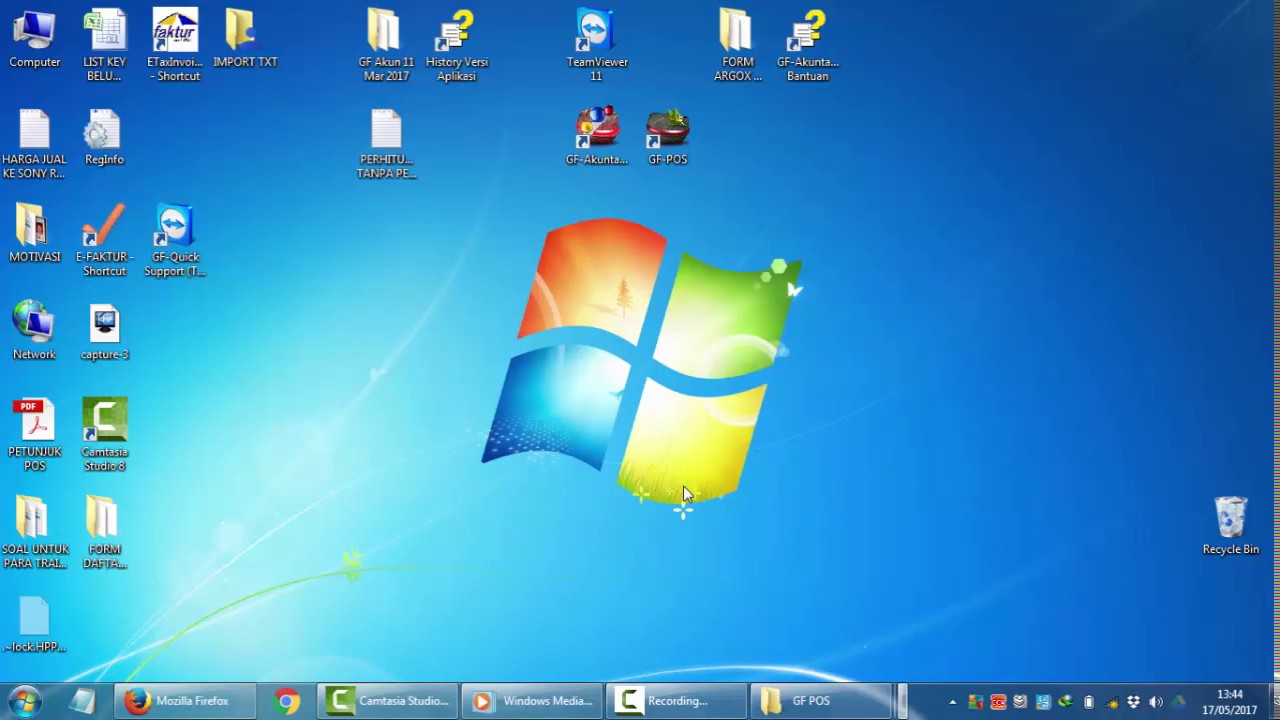Click the Internet Download Manager tray icon
Screen dimensions: 1280x720
pos(1066,702)
